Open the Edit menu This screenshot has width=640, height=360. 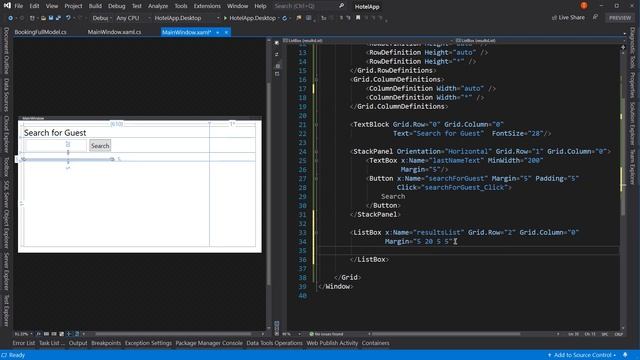click(34, 6)
